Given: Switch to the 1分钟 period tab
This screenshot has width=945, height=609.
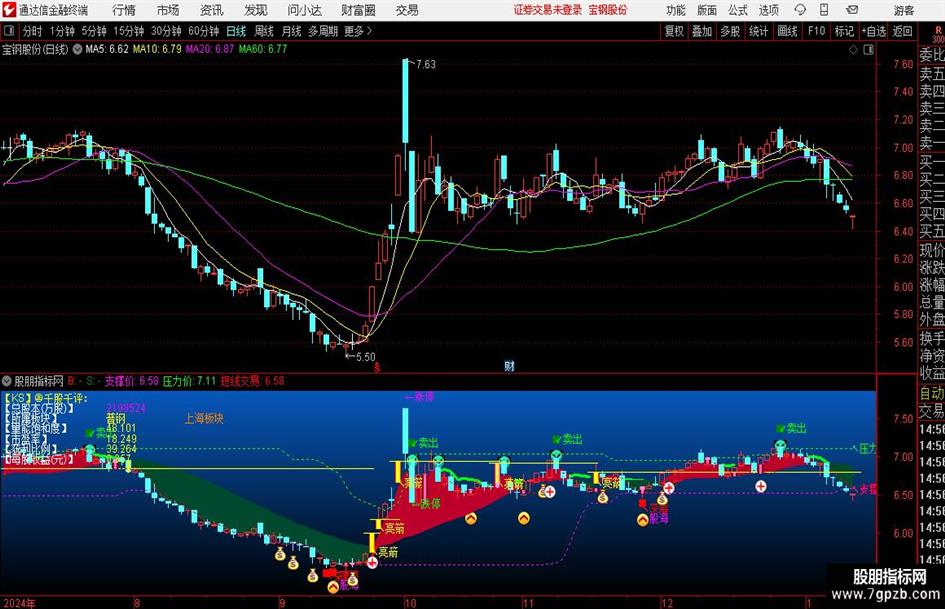Looking at the screenshot, I should pyautogui.click(x=62, y=31).
